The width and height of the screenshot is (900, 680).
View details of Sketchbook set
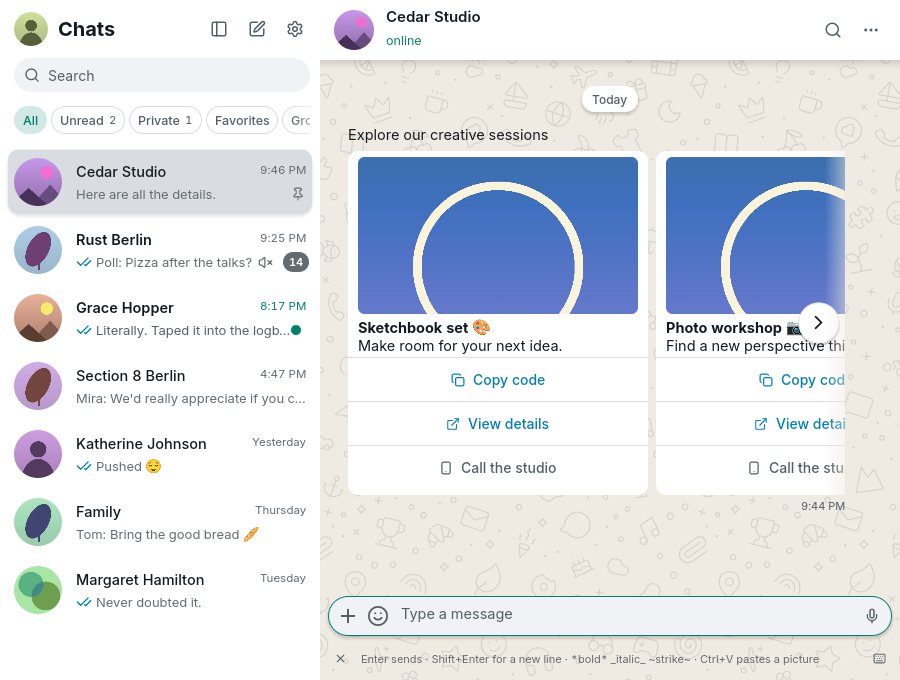[x=498, y=424]
